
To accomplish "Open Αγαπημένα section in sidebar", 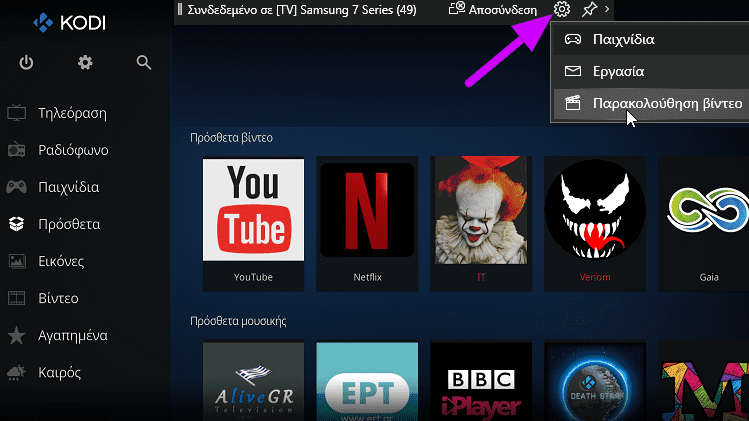I will pyautogui.click(x=73, y=335).
